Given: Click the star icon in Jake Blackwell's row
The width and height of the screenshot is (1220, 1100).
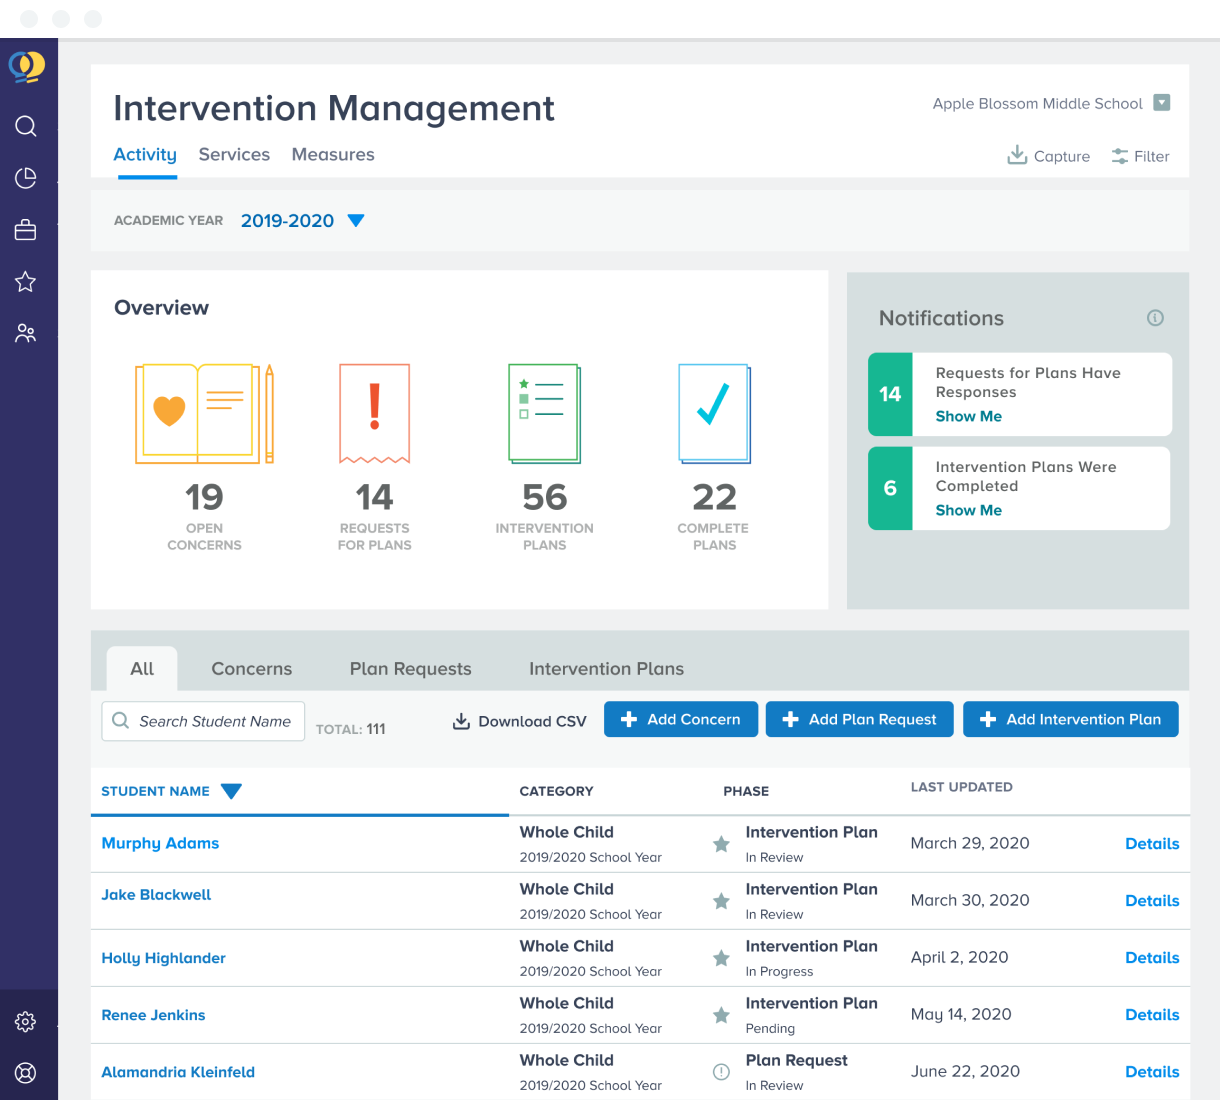Looking at the screenshot, I should point(721,901).
